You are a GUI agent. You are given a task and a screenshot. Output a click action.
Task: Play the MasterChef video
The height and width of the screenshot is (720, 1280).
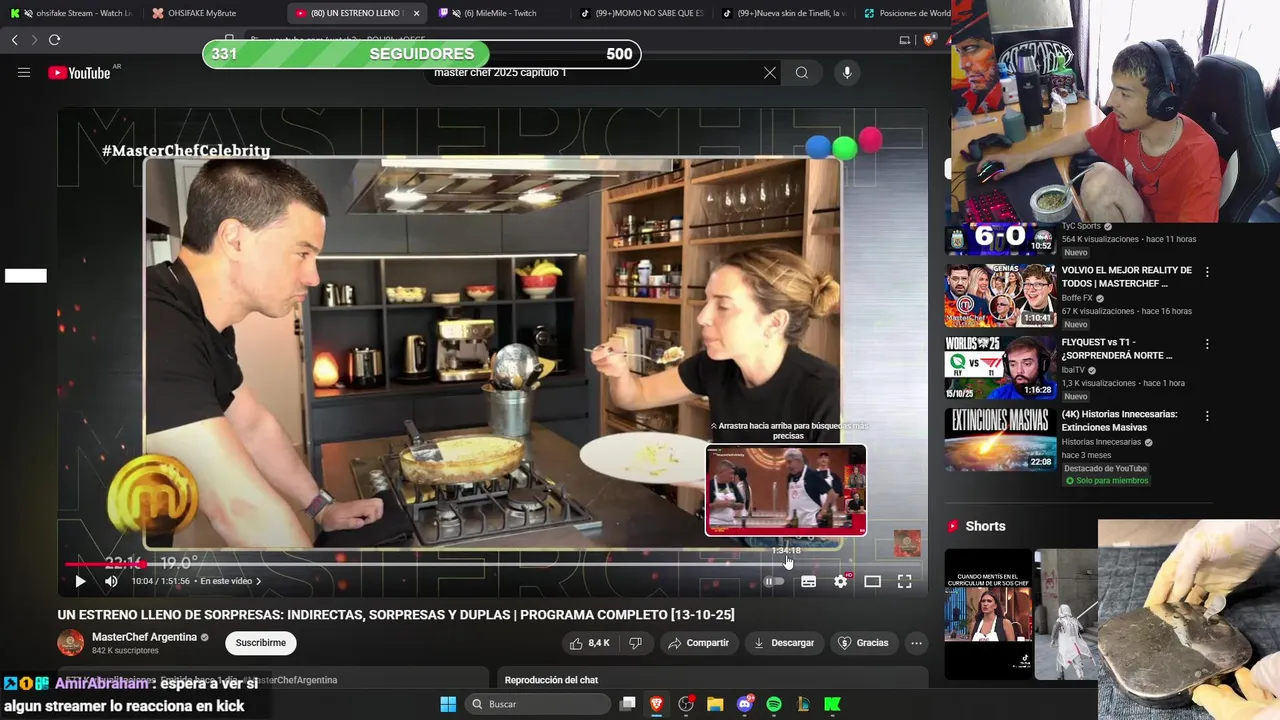tap(80, 581)
